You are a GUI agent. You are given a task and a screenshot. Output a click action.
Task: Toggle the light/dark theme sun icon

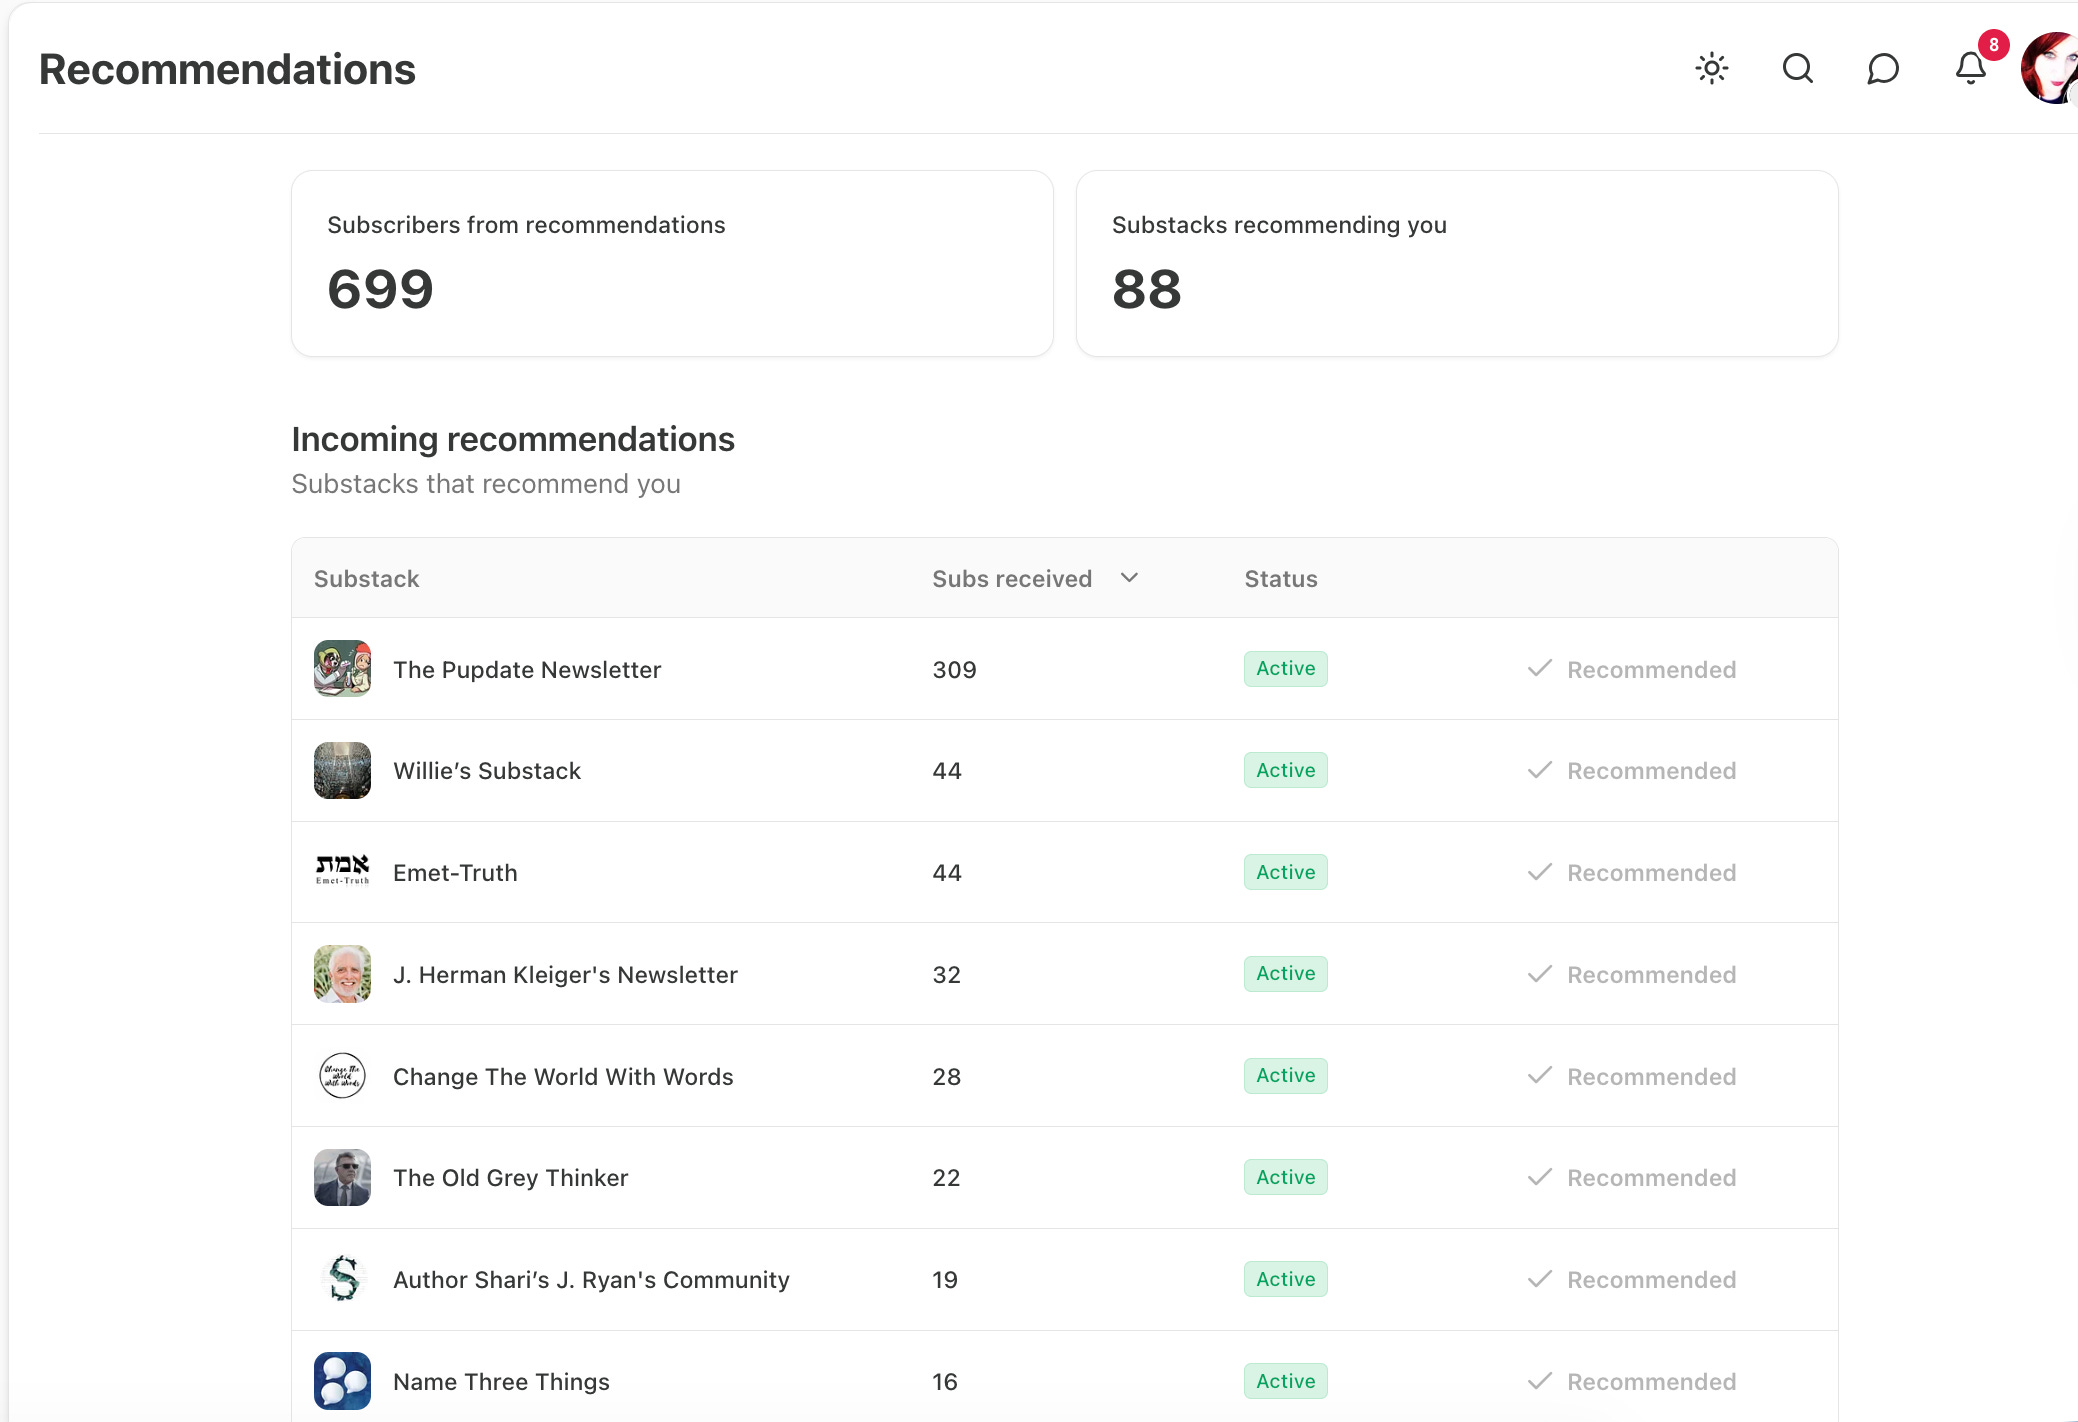click(1711, 69)
